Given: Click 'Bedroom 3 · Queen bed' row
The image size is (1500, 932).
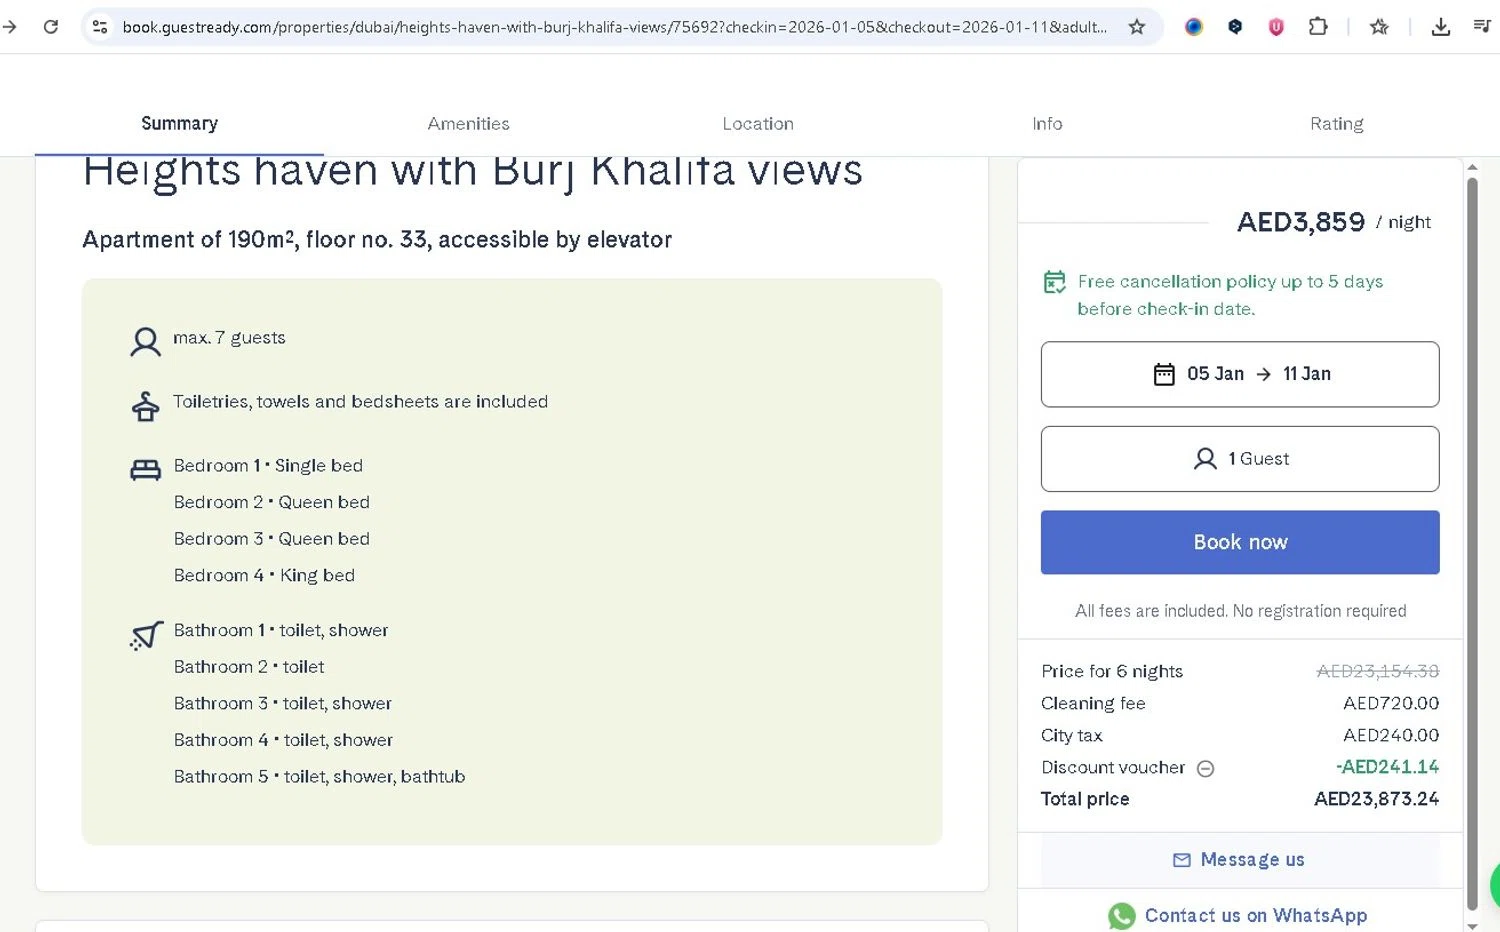Looking at the screenshot, I should [x=272, y=539].
